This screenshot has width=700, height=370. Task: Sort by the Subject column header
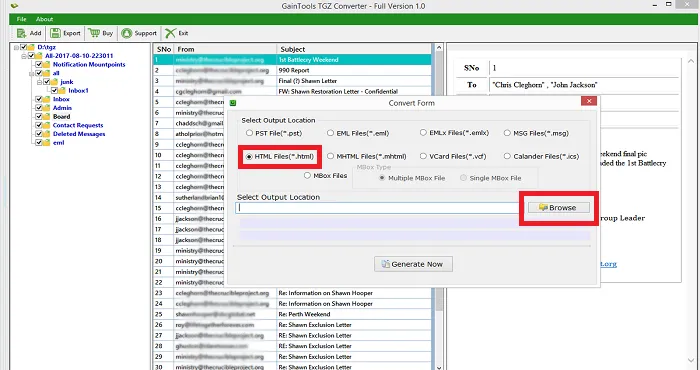pyautogui.click(x=354, y=49)
